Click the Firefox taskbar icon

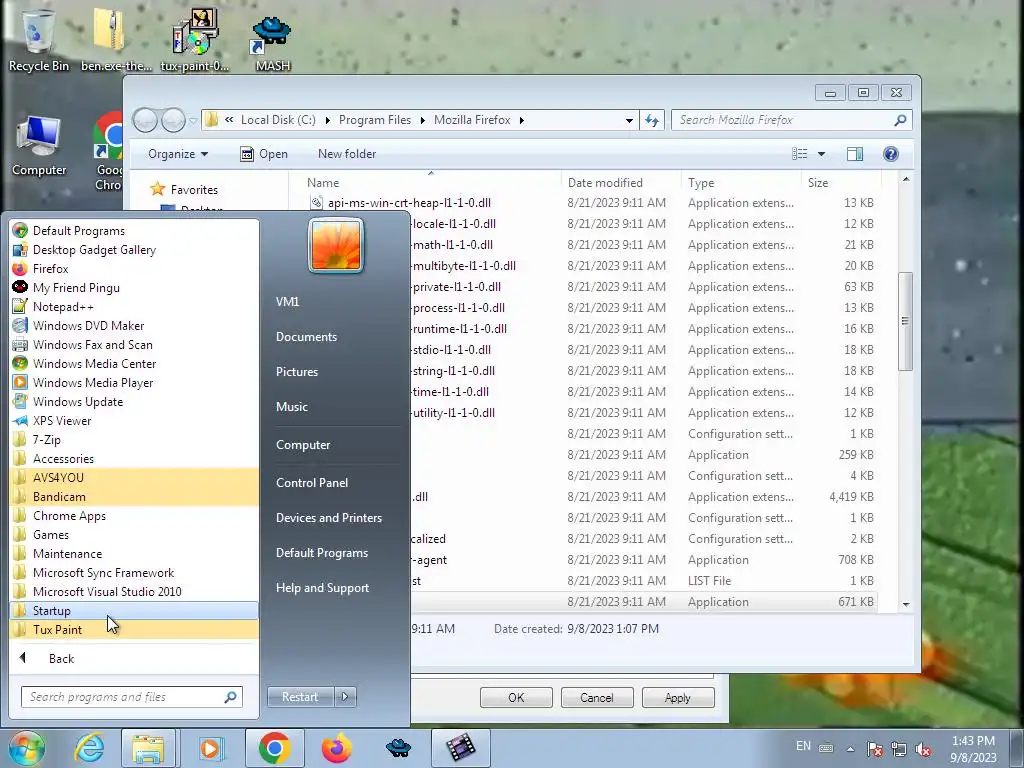pos(336,748)
